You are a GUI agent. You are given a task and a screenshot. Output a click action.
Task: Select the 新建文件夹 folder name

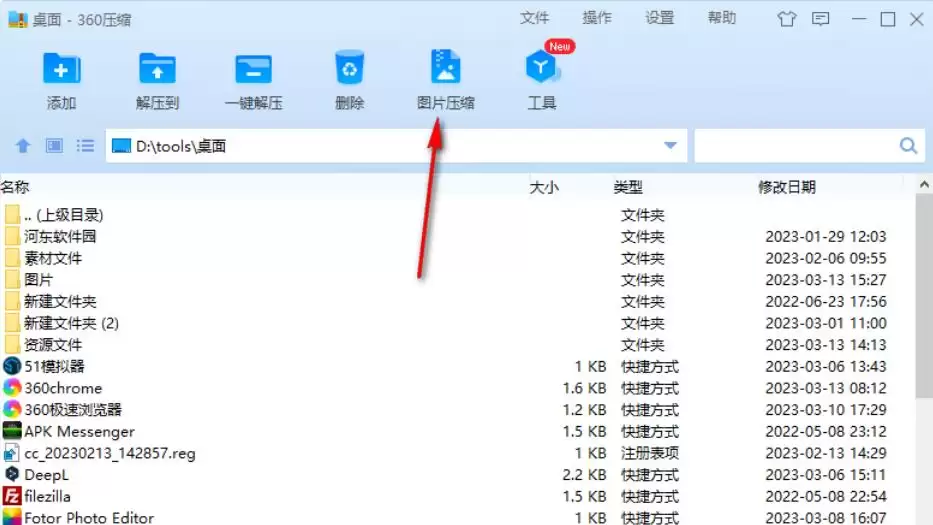[x=60, y=301]
